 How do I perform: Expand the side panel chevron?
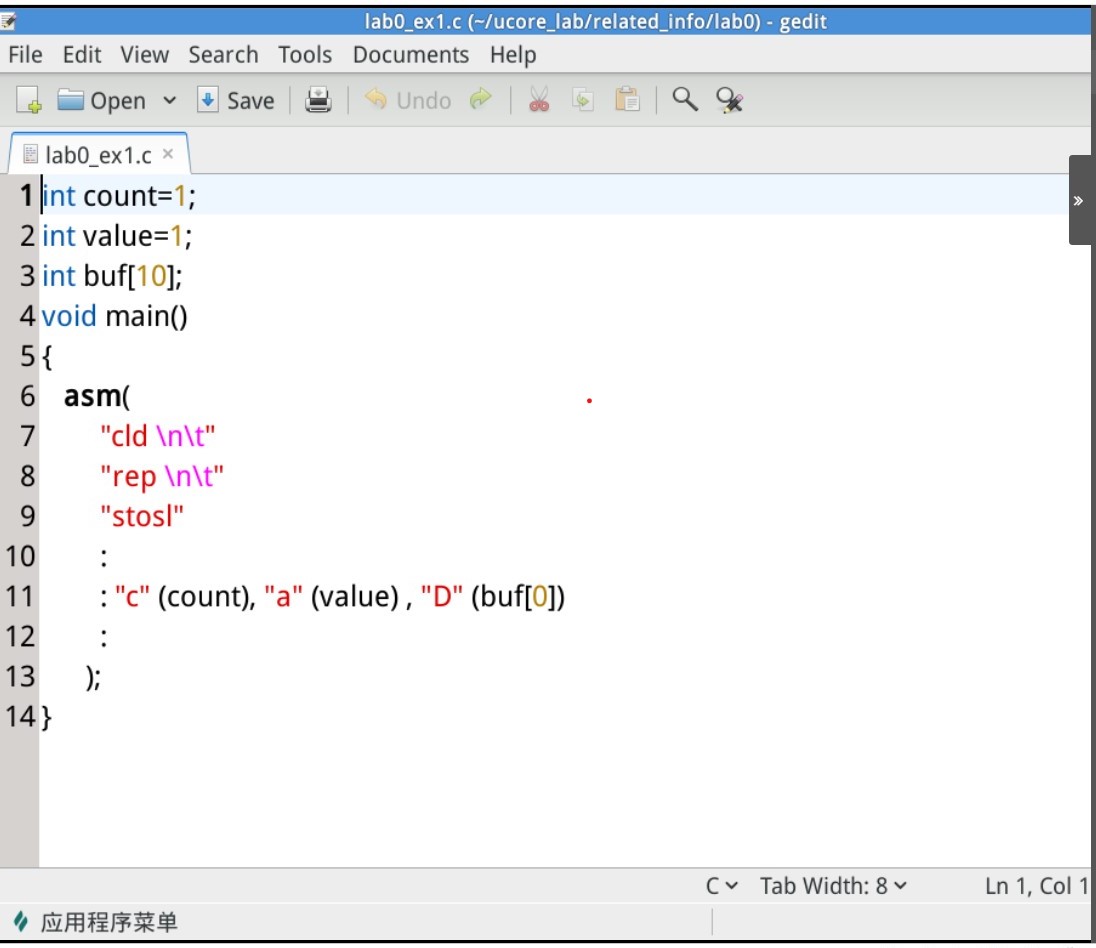pos(1079,199)
